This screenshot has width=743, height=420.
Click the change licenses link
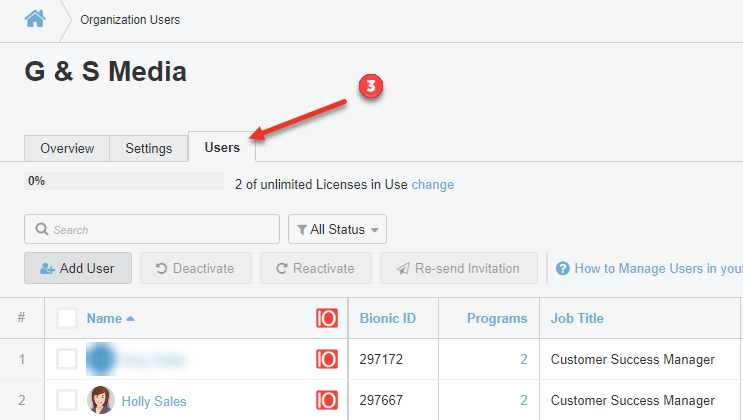pos(433,184)
